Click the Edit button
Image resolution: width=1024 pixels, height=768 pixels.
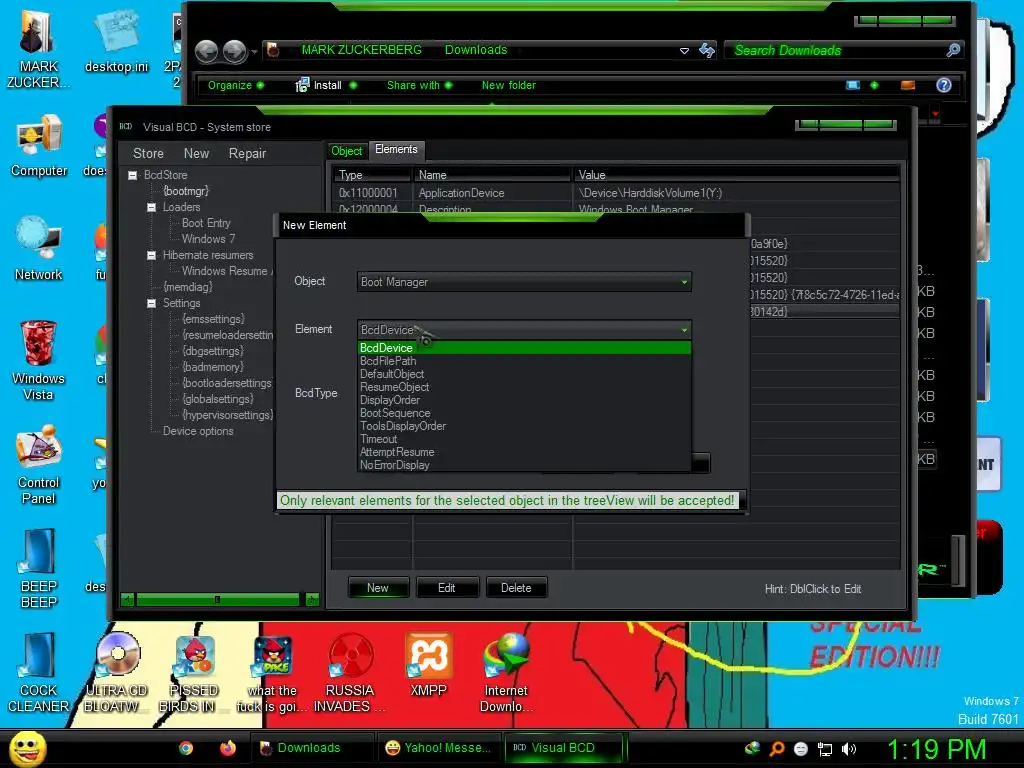(x=447, y=588)
